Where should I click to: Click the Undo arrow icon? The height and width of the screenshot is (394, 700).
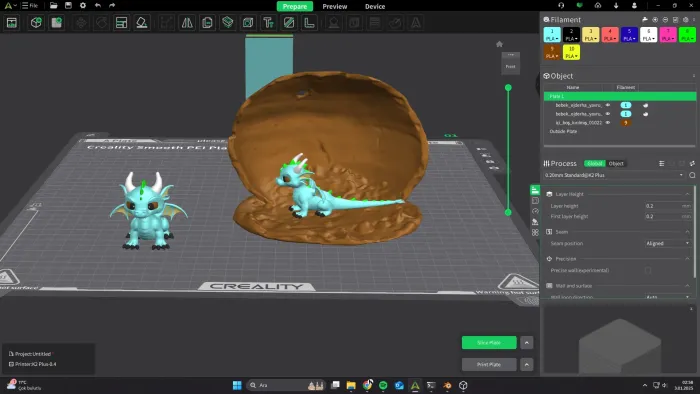click(98, 5)
